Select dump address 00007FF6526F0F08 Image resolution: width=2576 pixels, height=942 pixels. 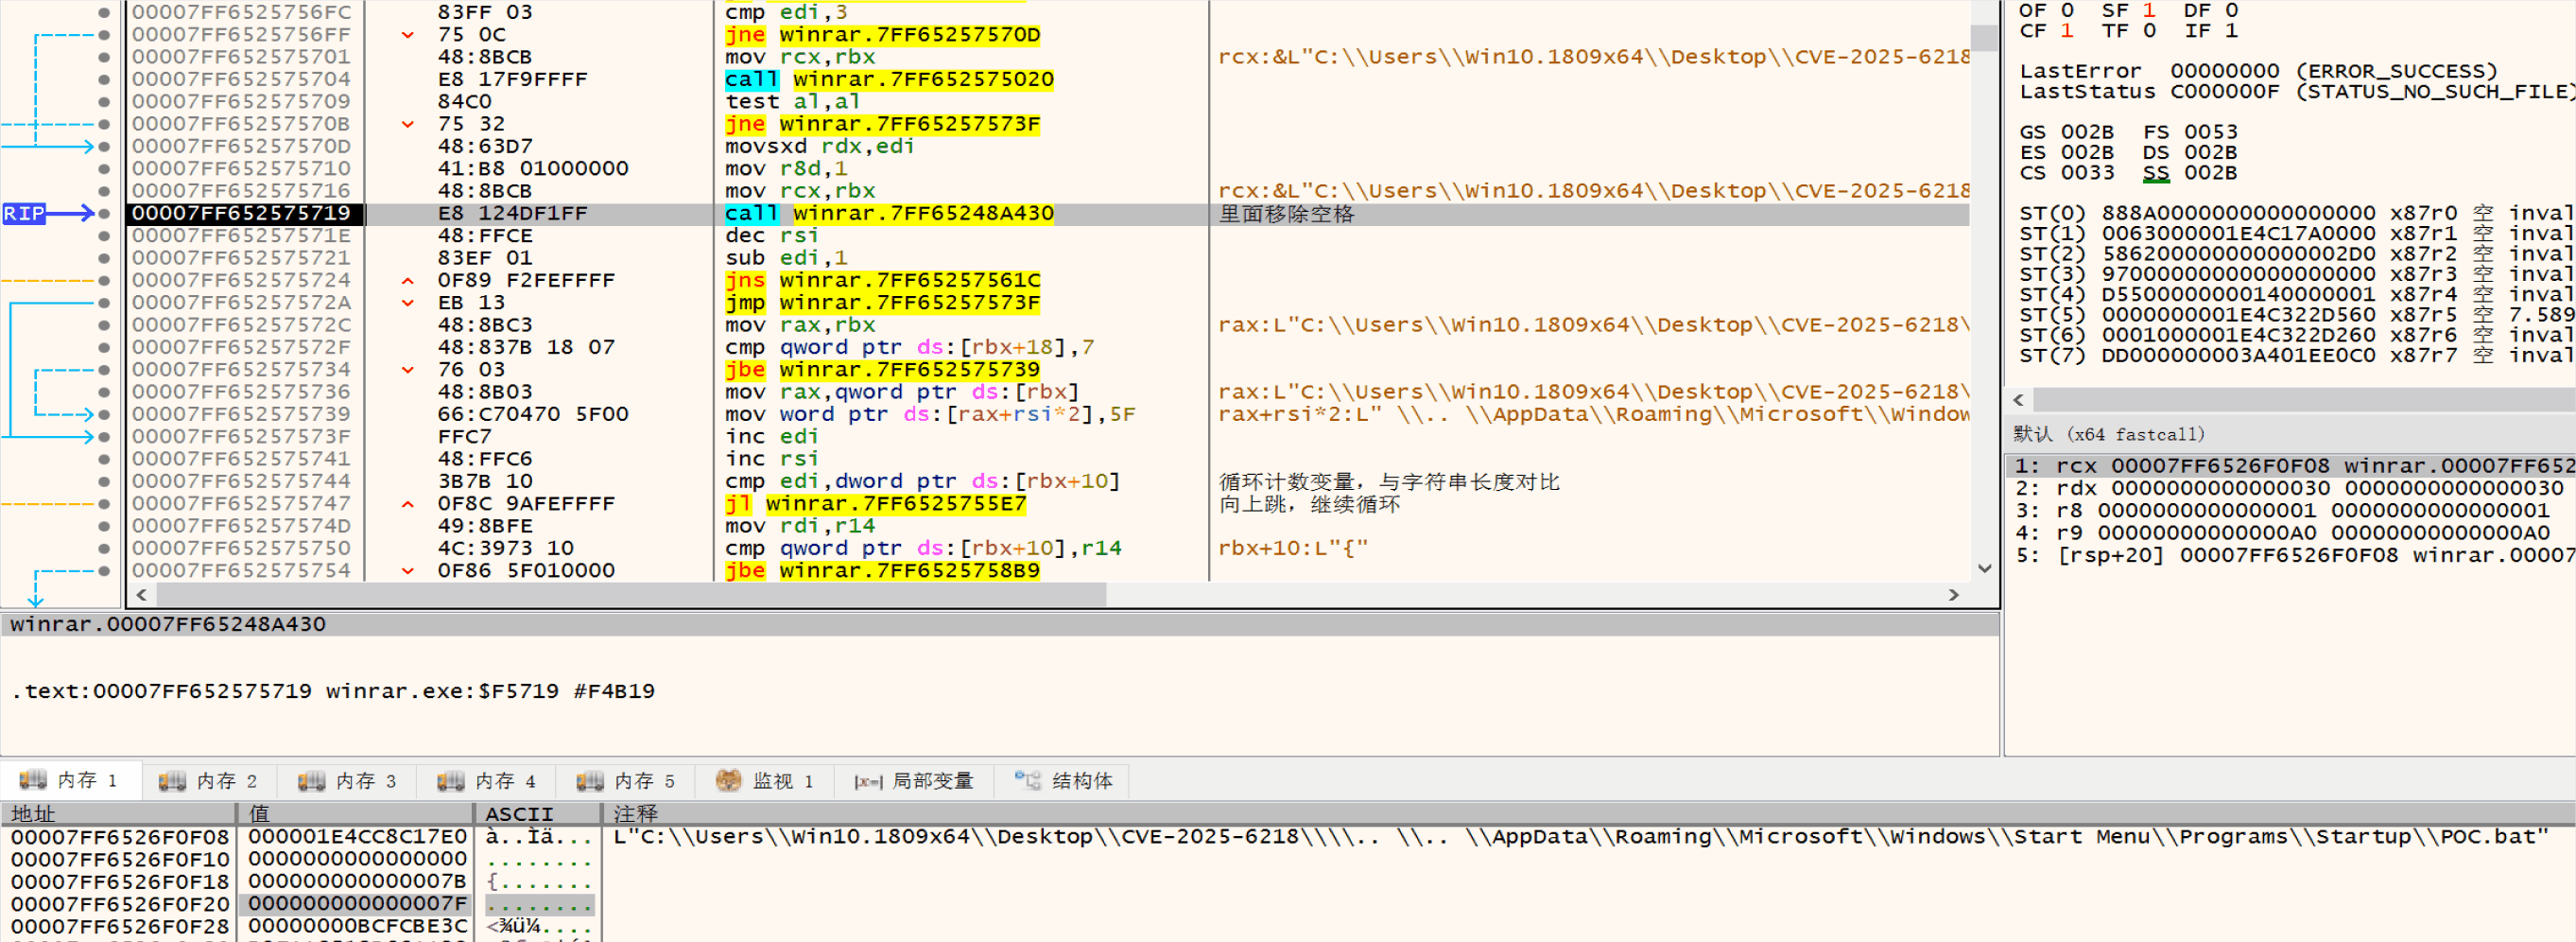pos(120,836)
